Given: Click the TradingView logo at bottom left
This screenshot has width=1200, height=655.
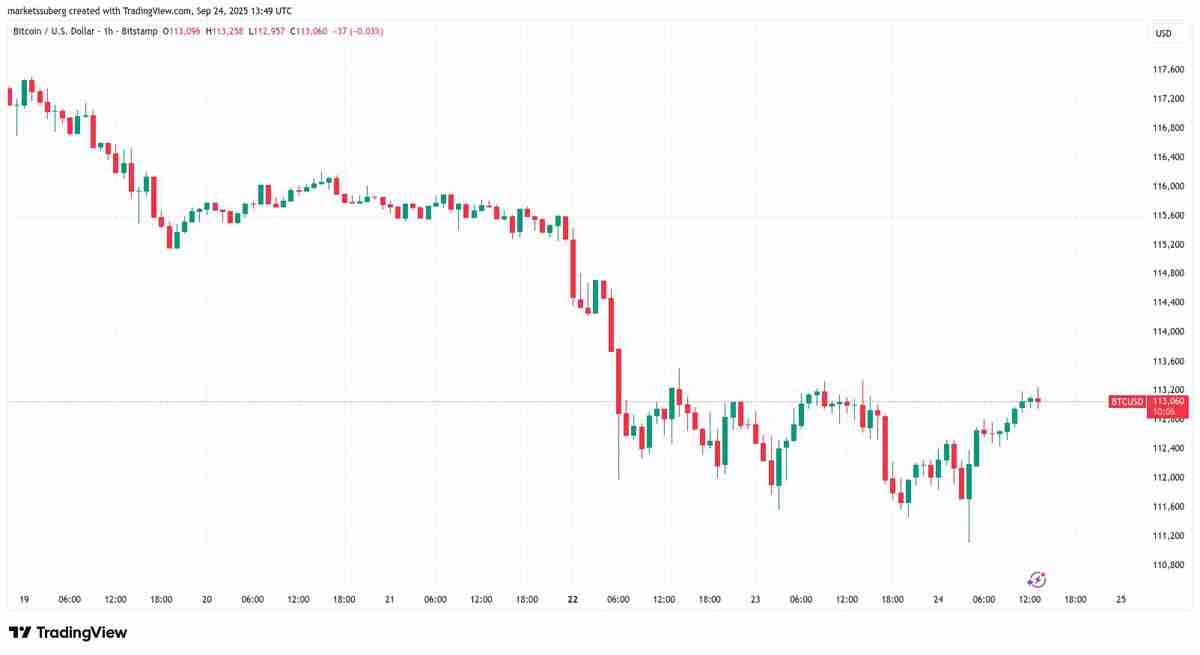Looking at the screenshot, I should (x=68, y=633).
